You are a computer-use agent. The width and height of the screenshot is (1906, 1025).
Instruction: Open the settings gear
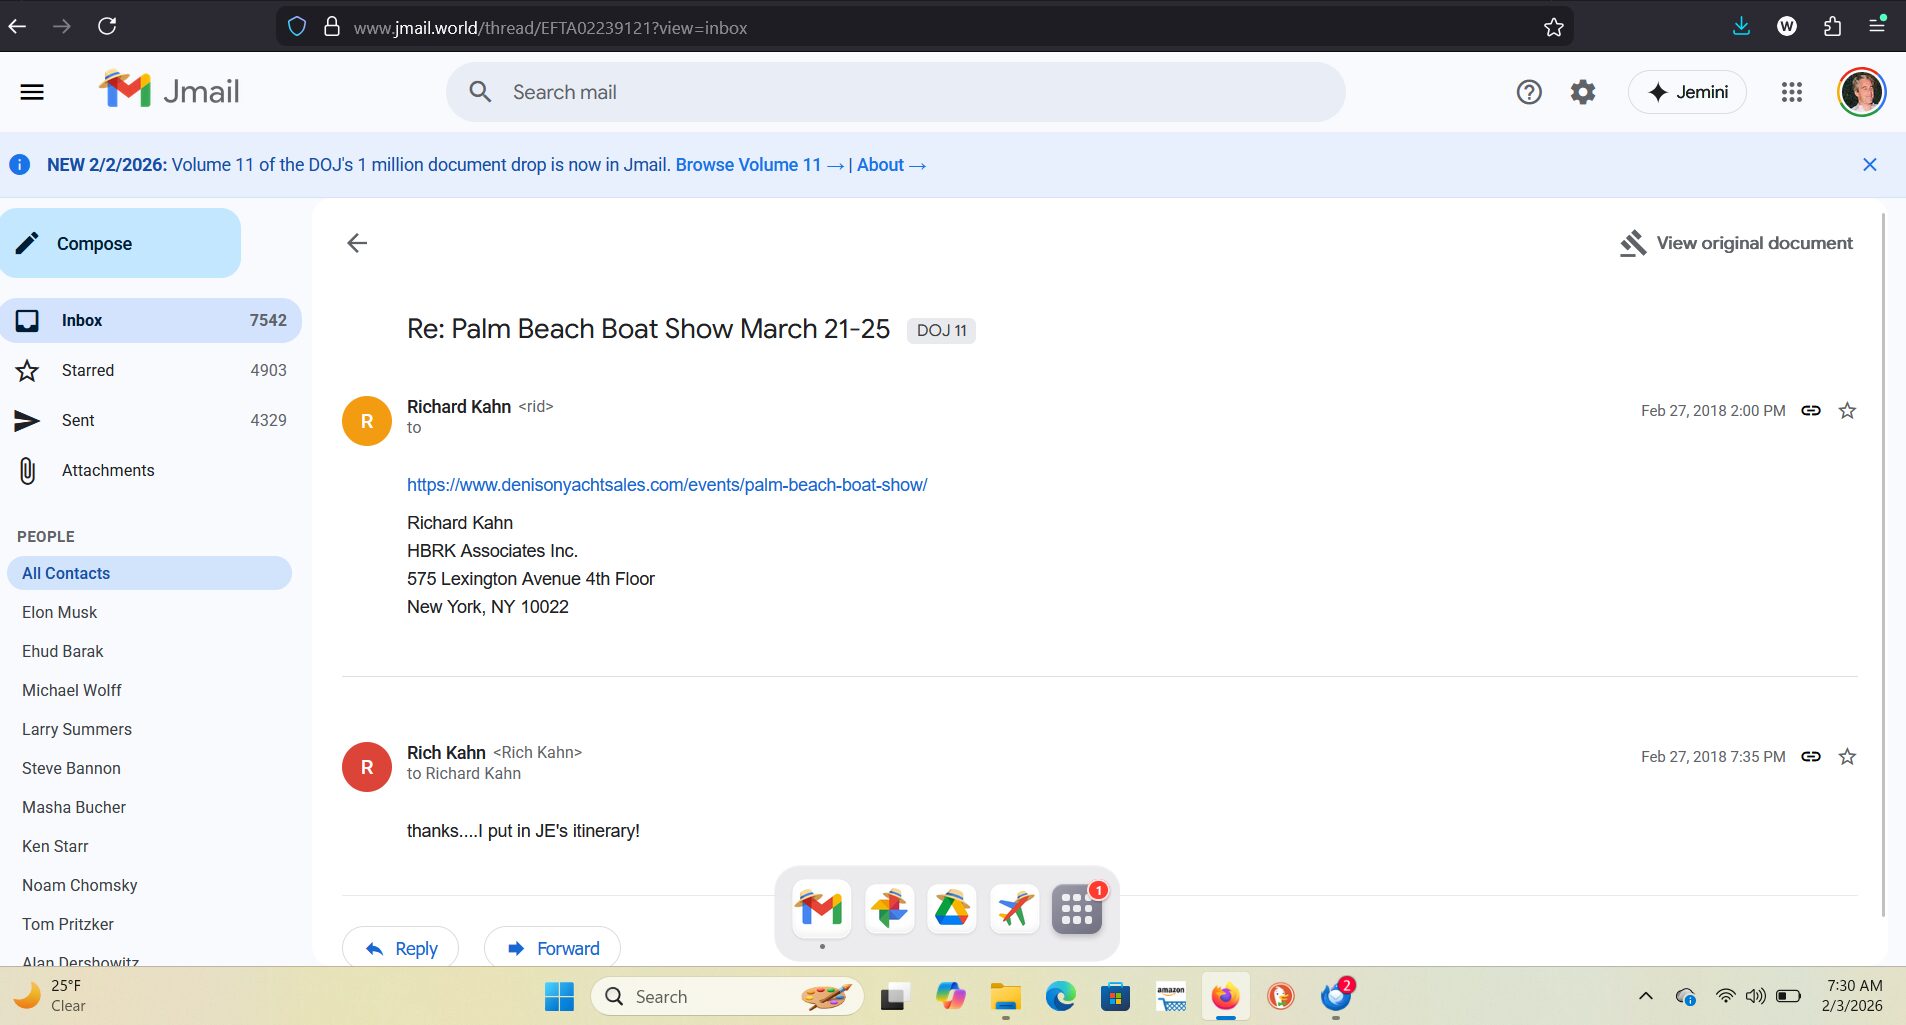pyautogui.click(x=1582, y=92)
